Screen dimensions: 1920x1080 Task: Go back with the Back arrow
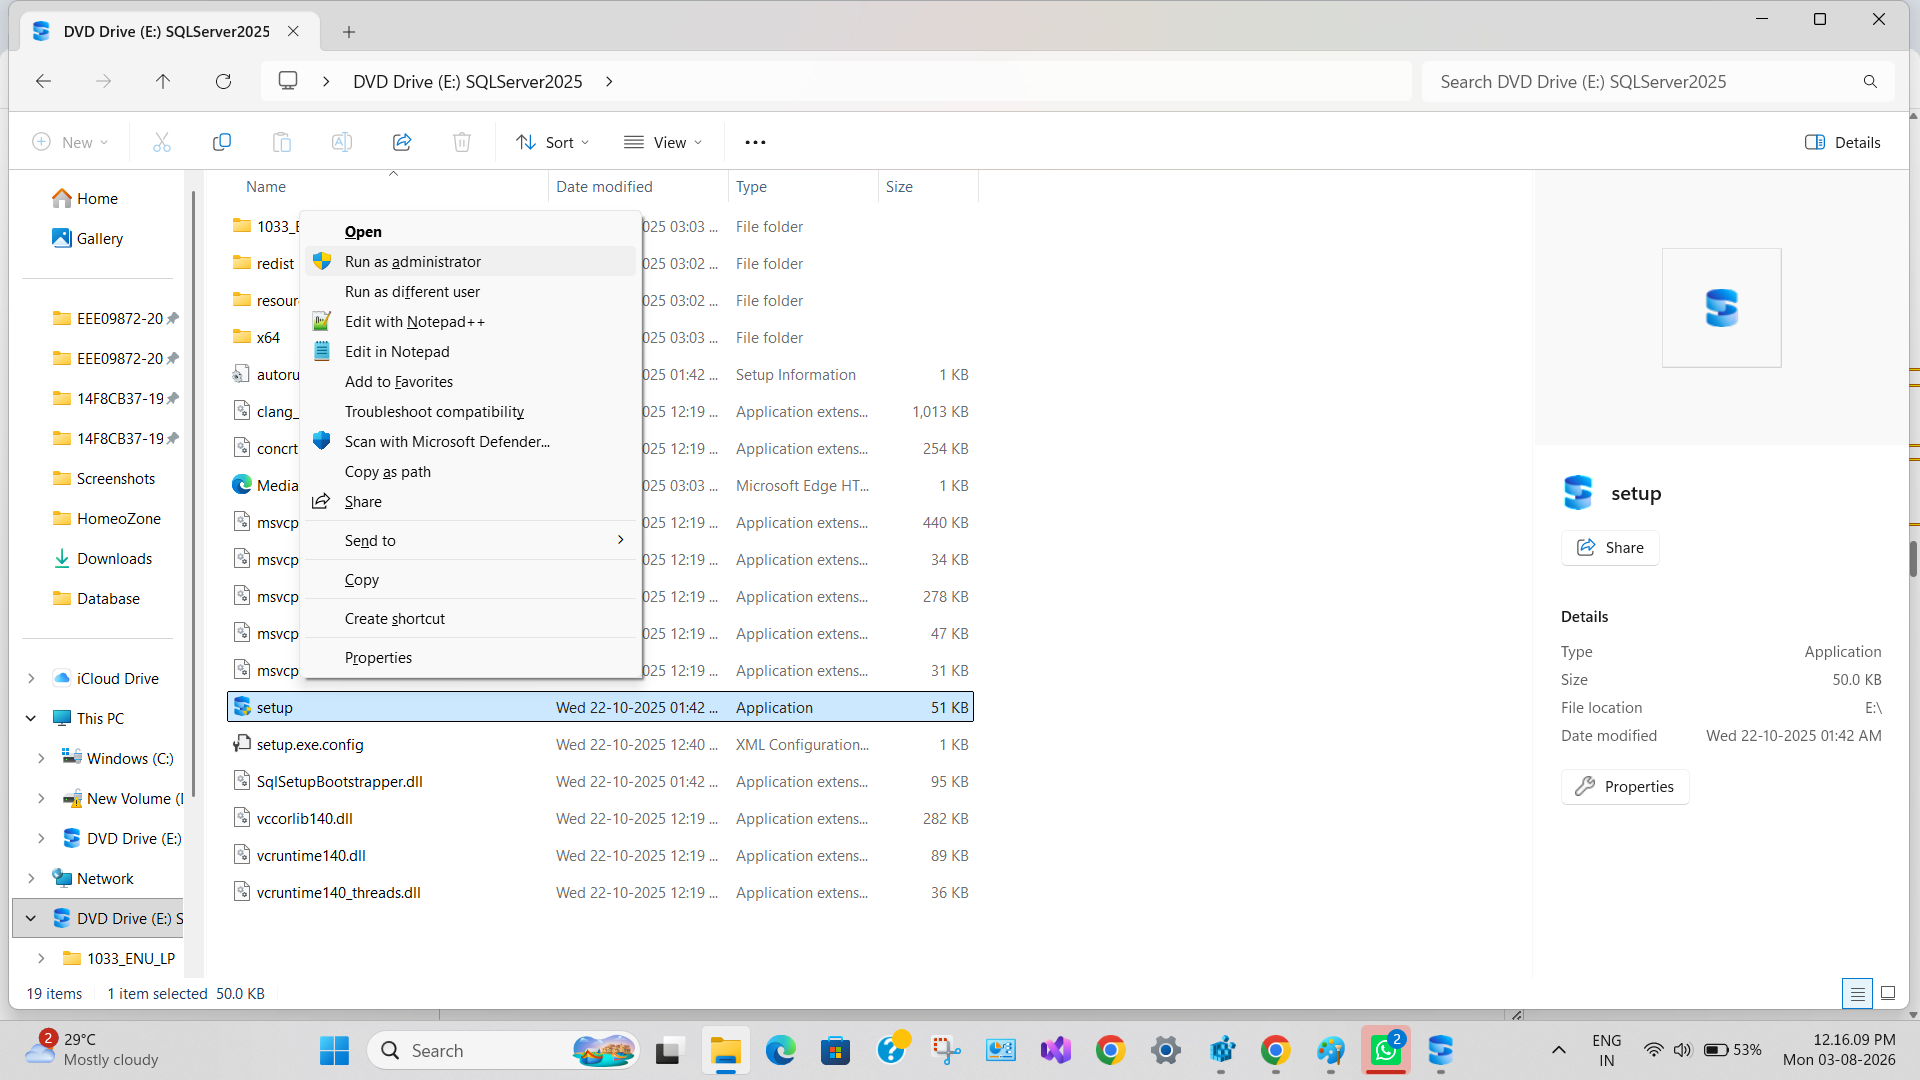(43, 81)
